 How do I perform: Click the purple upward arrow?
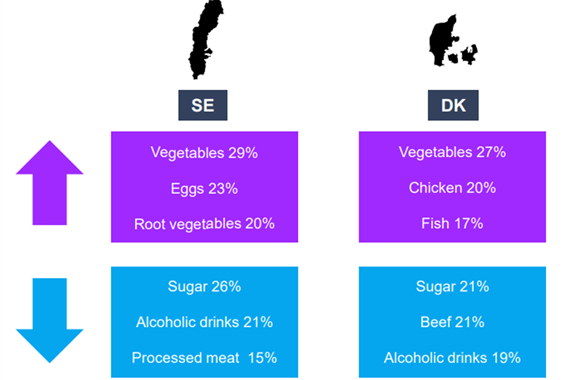pyautogui.click(x=49, y=183)
